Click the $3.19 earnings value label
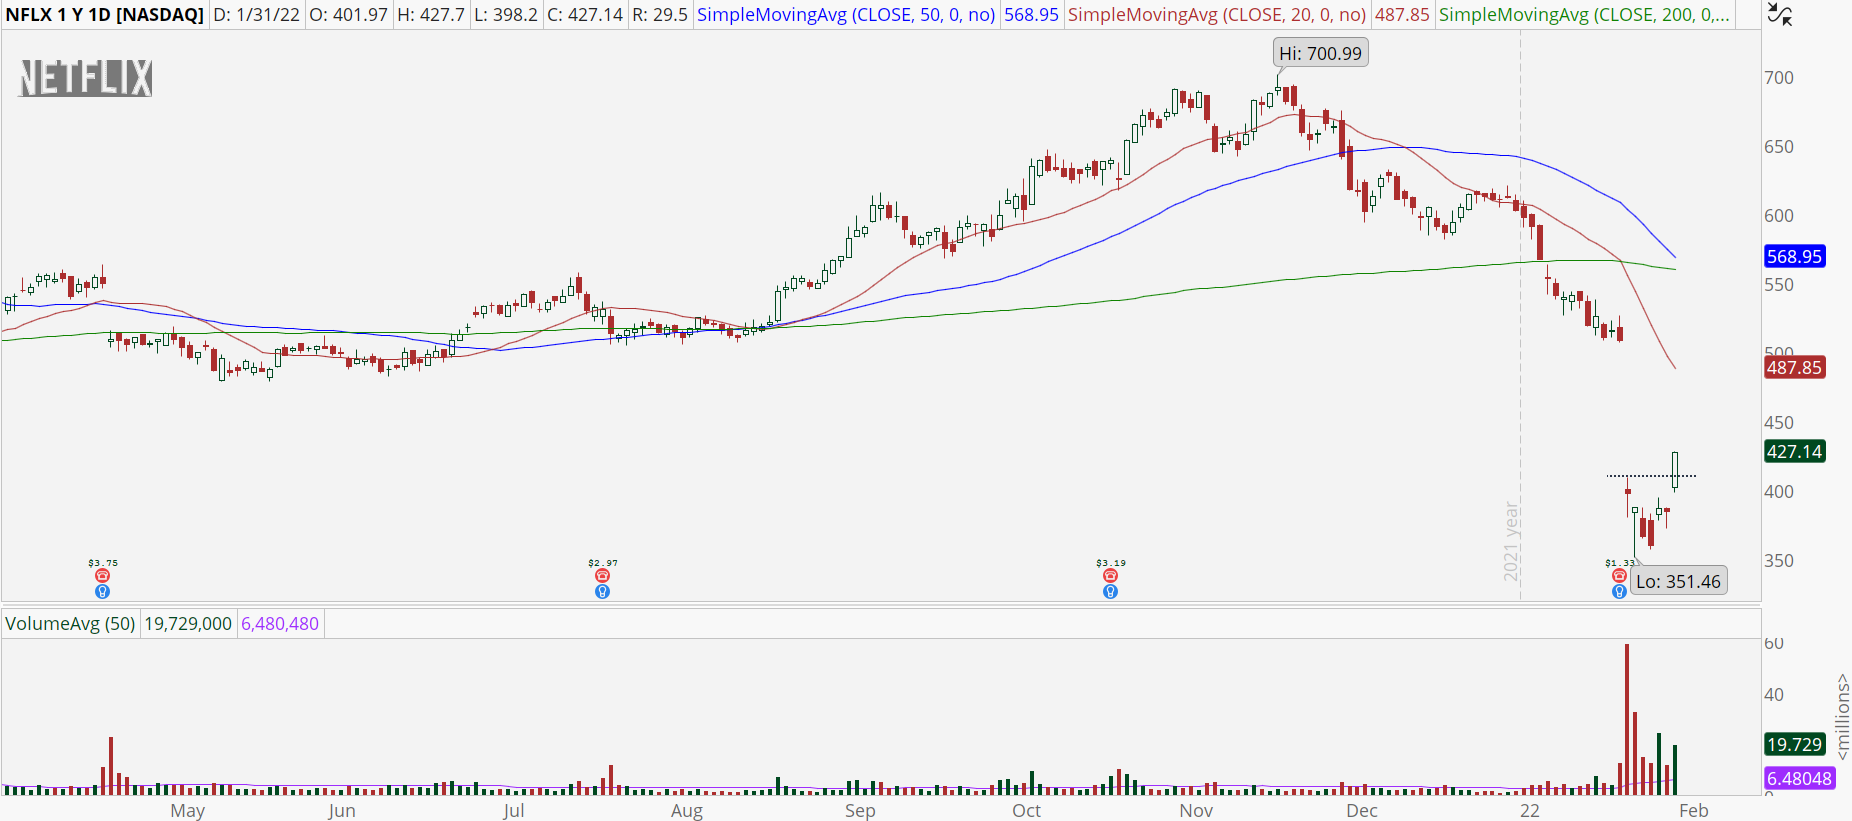 1111,563
